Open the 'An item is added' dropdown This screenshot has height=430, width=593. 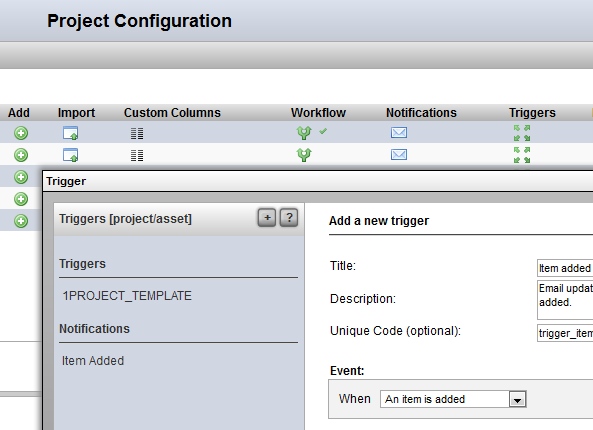pyautogui.click(x=453, y=399)
